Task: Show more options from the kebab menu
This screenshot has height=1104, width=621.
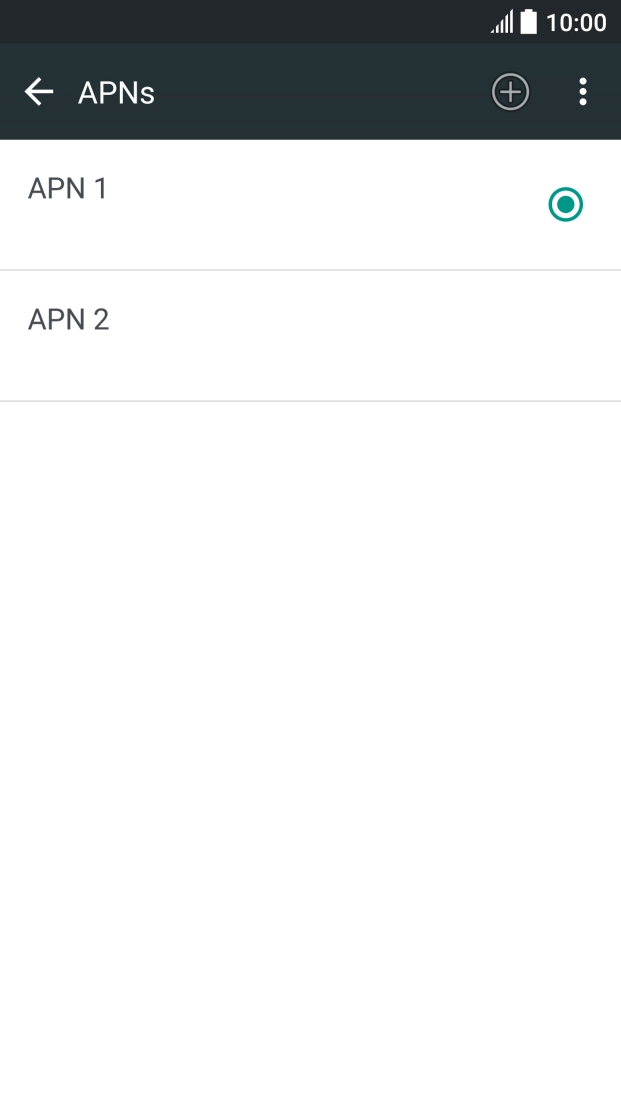Action: (583, 91)
